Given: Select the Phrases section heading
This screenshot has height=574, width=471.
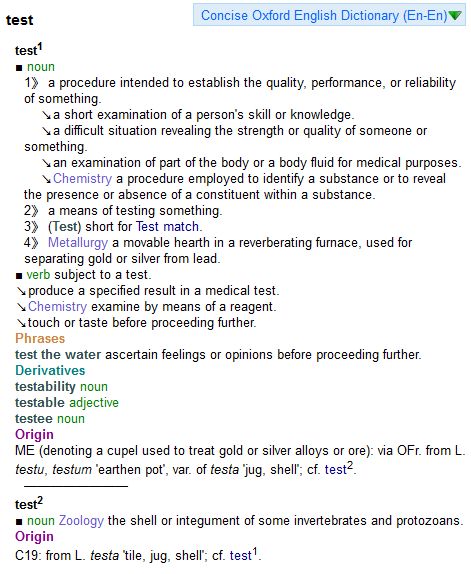Looking at the screenshot, I should [40, 339].
